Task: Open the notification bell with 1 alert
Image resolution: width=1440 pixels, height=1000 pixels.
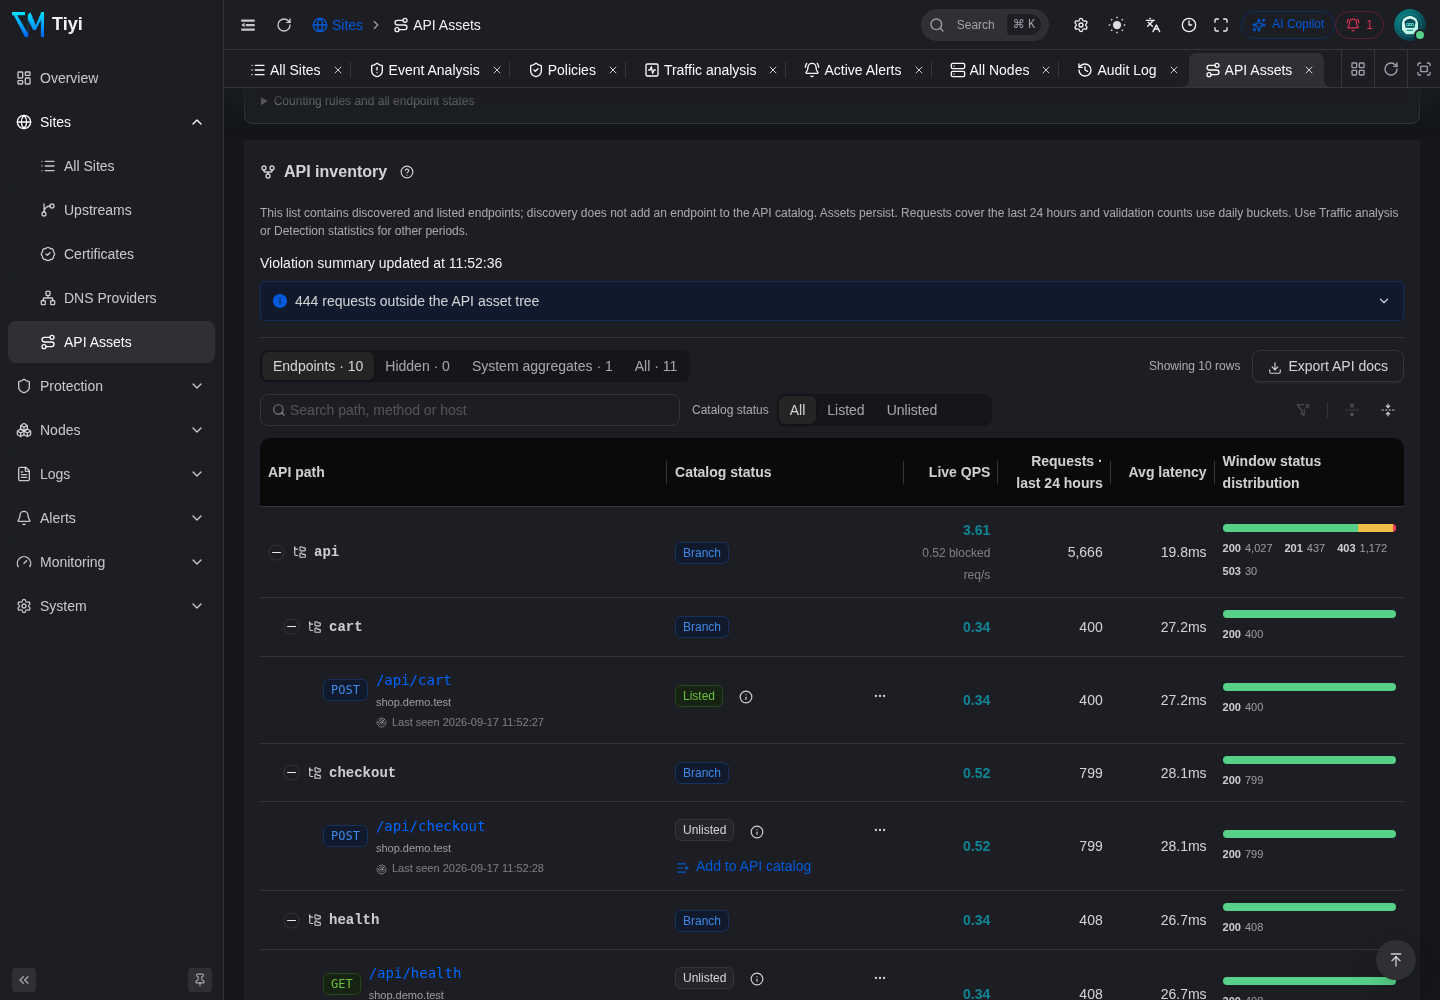Action: 1360,25
